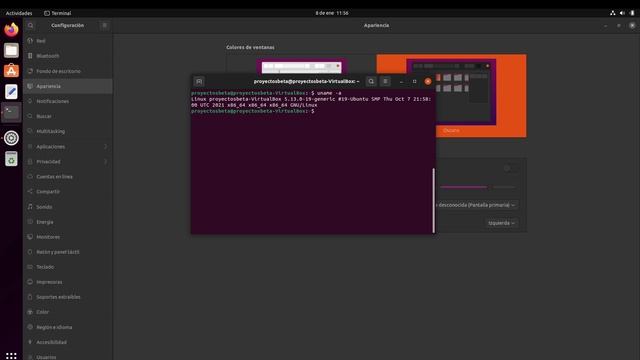This screenshot has width=640, height=360.
Task: Select Apariencia in sidebar
Action: pyautogui.click(x=68, y=86)
